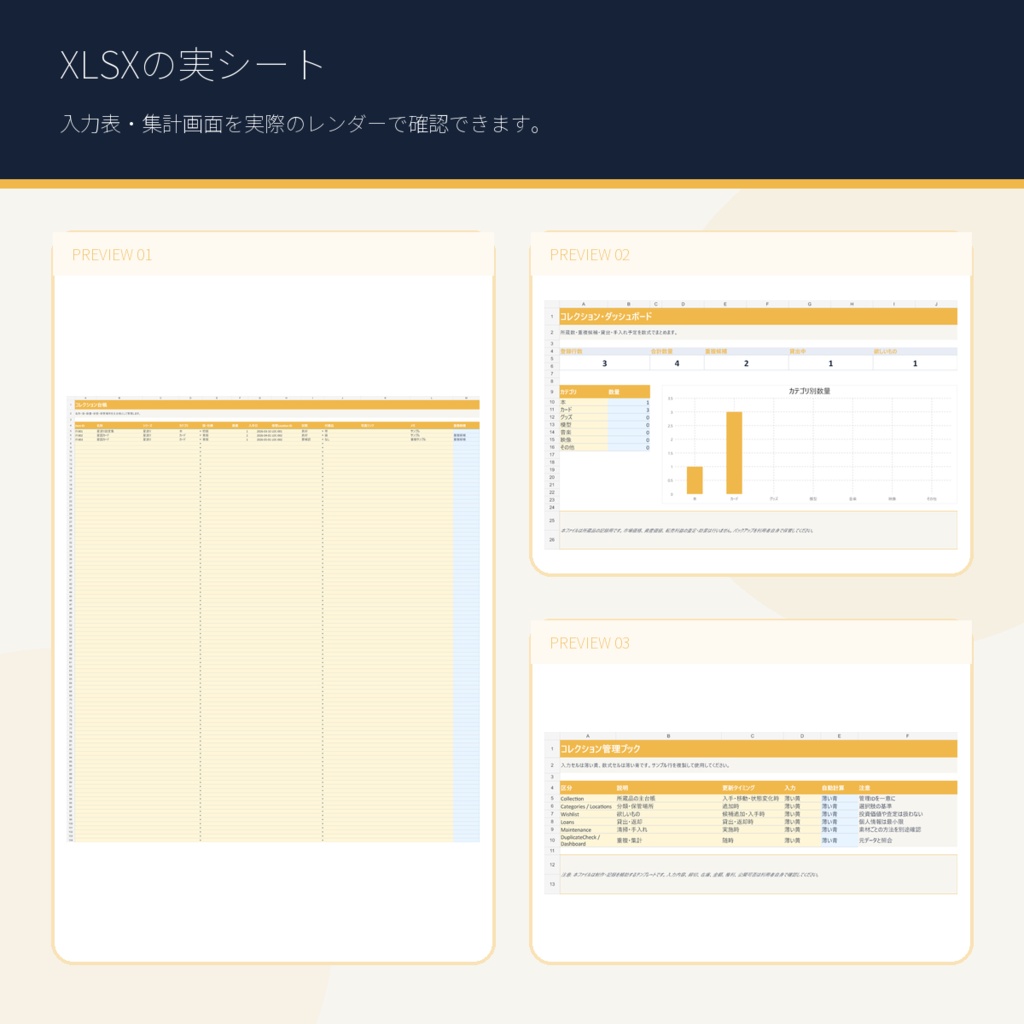This screenshot has width=1024, height=1024.
Task: Open the PREVIEW 03 コレクション管理ブック sheet thumbnail
Action: pyautogui.click(x=751, y=813)
